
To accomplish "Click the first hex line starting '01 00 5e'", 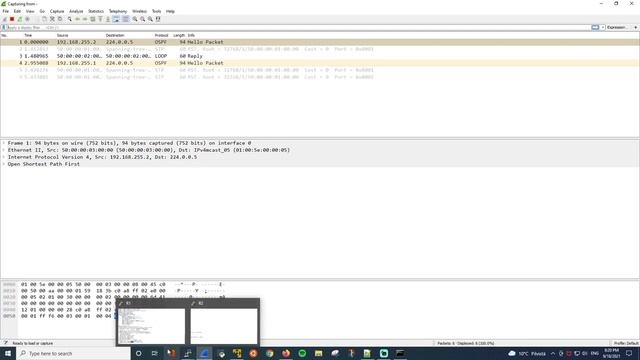I will click(93, 284).
